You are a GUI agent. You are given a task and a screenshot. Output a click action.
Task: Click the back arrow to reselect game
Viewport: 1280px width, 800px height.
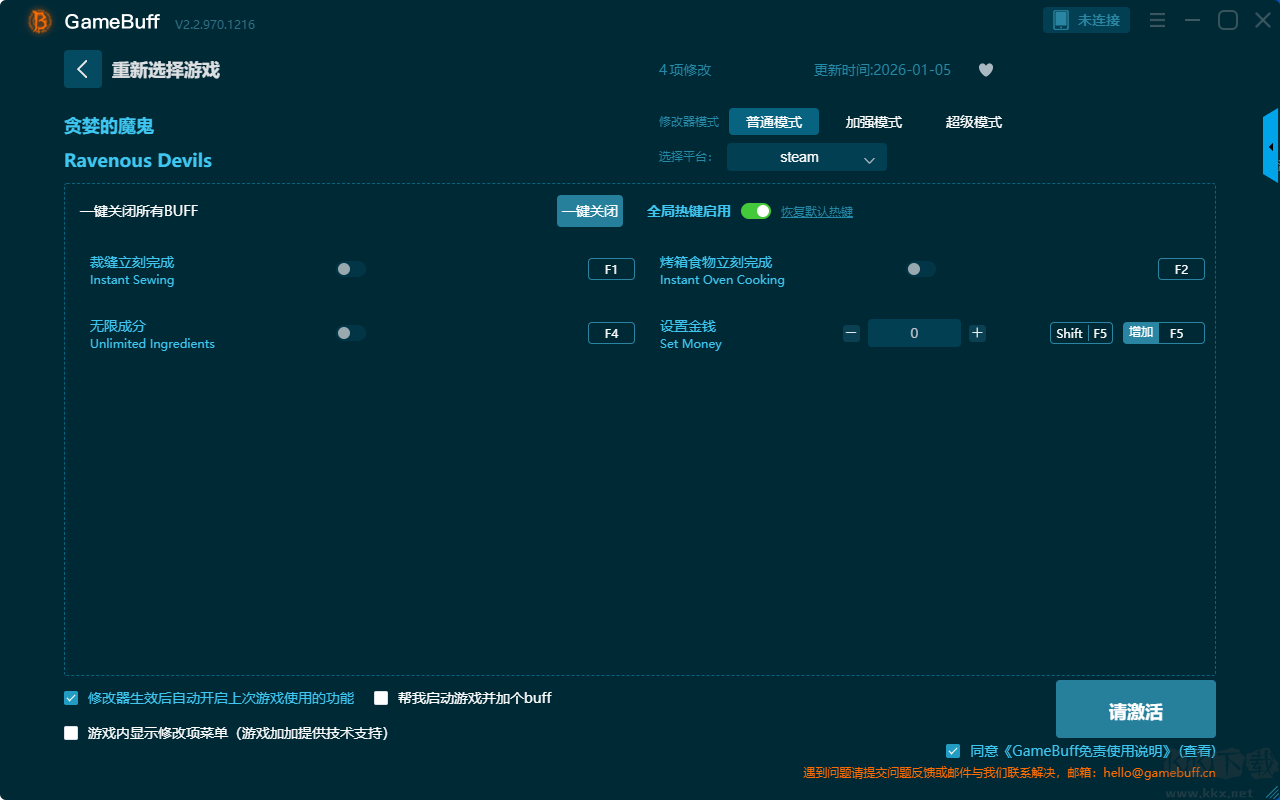coord(83,69)
